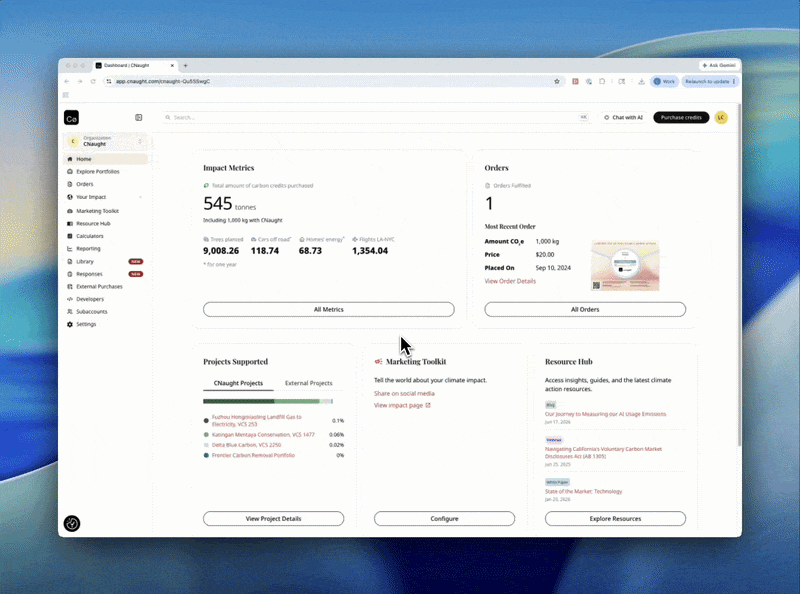
Task: Open Frontier Carbon Removal Portfolio link
Action: pos(253,455)
